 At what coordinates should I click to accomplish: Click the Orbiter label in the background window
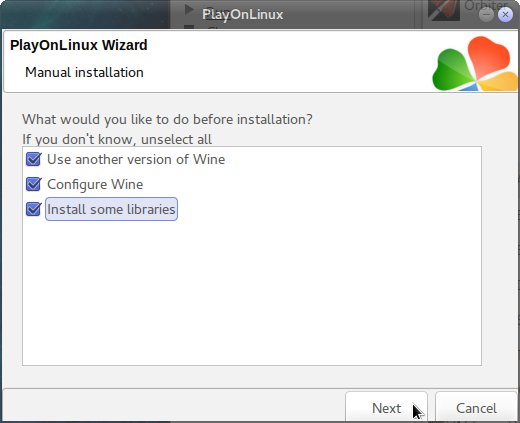pyautogui.click(x=486, y=5)
